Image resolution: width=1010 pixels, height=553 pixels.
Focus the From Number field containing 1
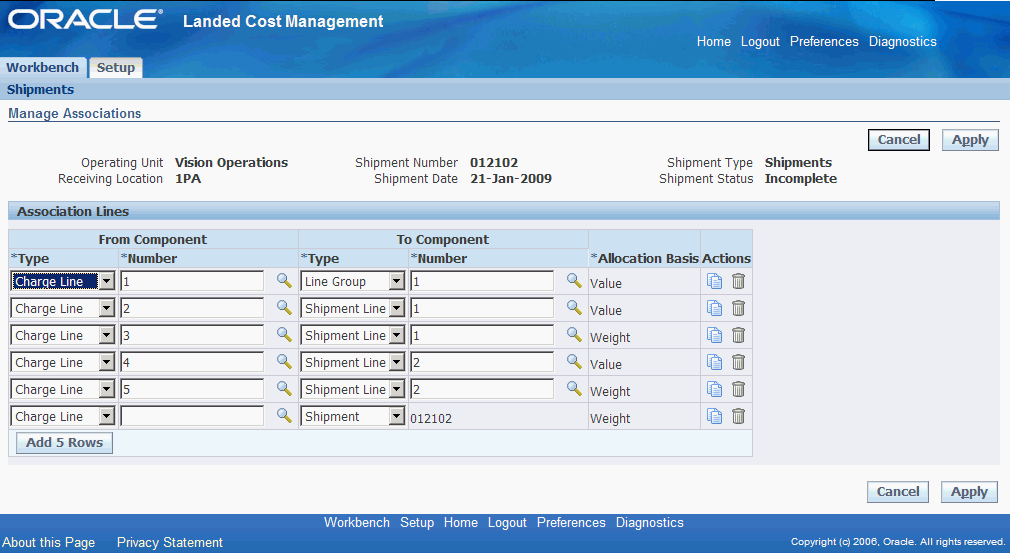[x=192, y=281]
